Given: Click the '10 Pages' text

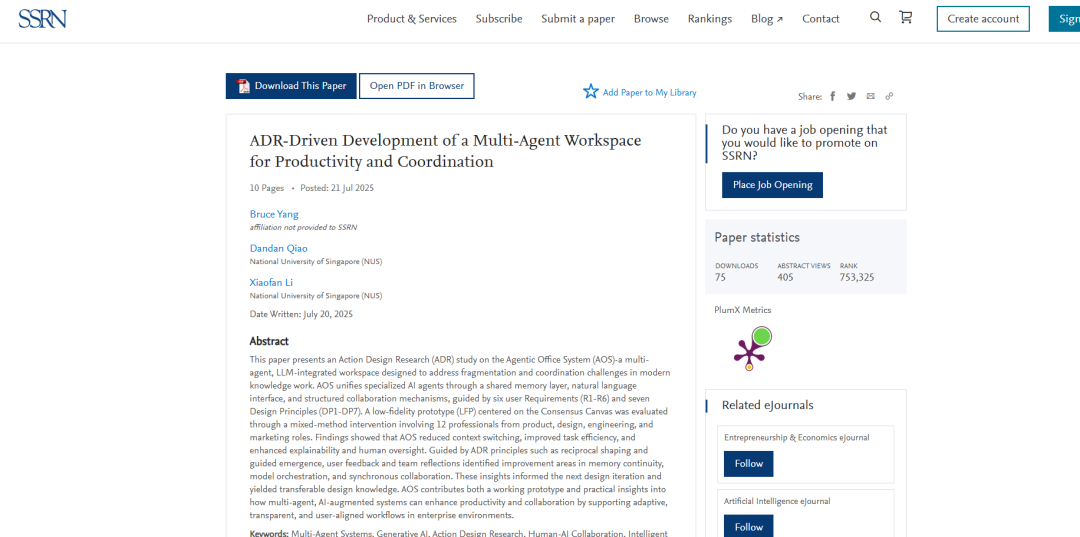Looking at the screenshot, I should (x=267, y=188).
